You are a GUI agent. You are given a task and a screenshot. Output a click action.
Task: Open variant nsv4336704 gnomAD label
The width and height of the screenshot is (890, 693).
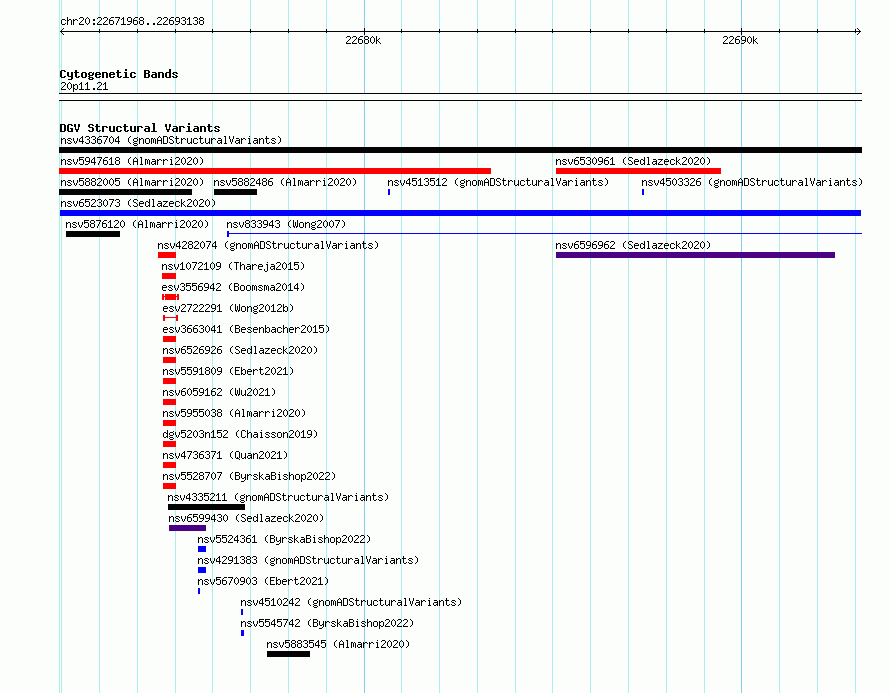pos(171,140)
